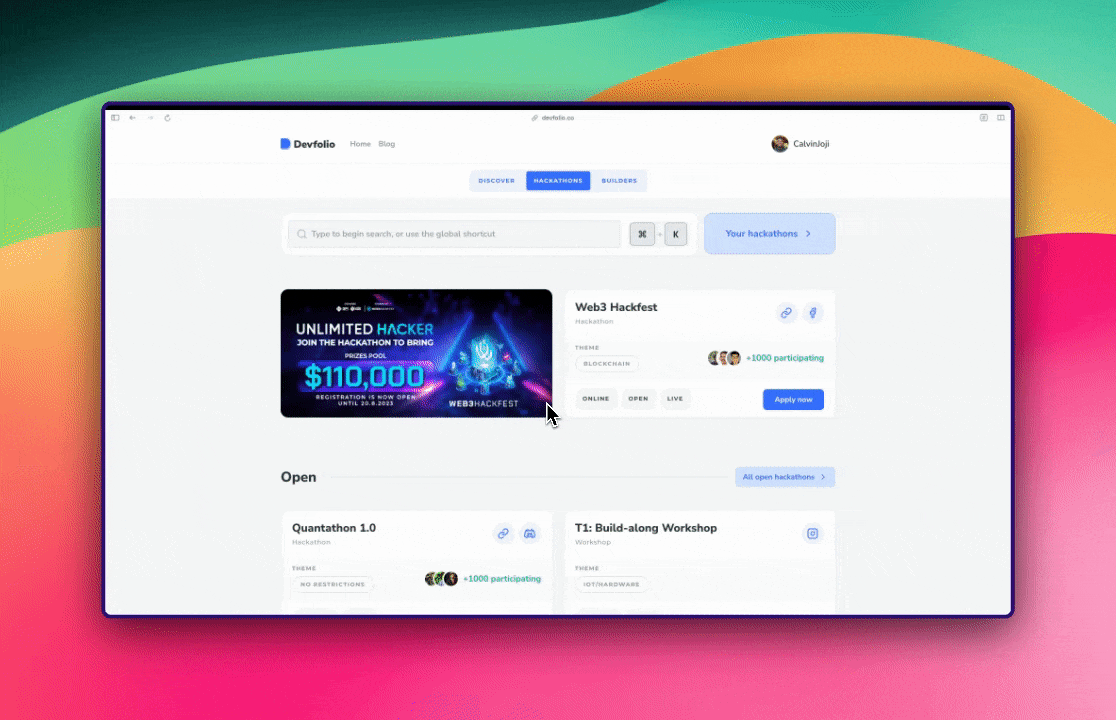Click Web3 Hackfest +1000 participating text
This screenshot has height=720, width=1116.
(785, 358)
